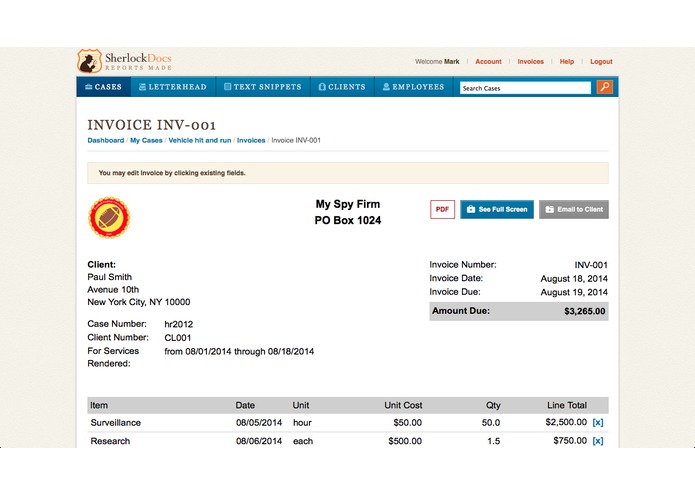This screenshot has width=695, height=494.
Task: Remove the Research line item
Action: pos(598,441)
